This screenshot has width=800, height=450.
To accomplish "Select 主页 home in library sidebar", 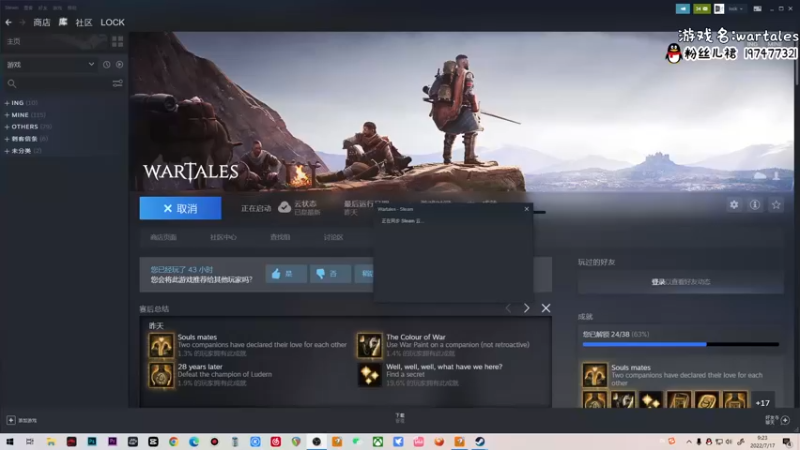I will click(x=14, y=41).
